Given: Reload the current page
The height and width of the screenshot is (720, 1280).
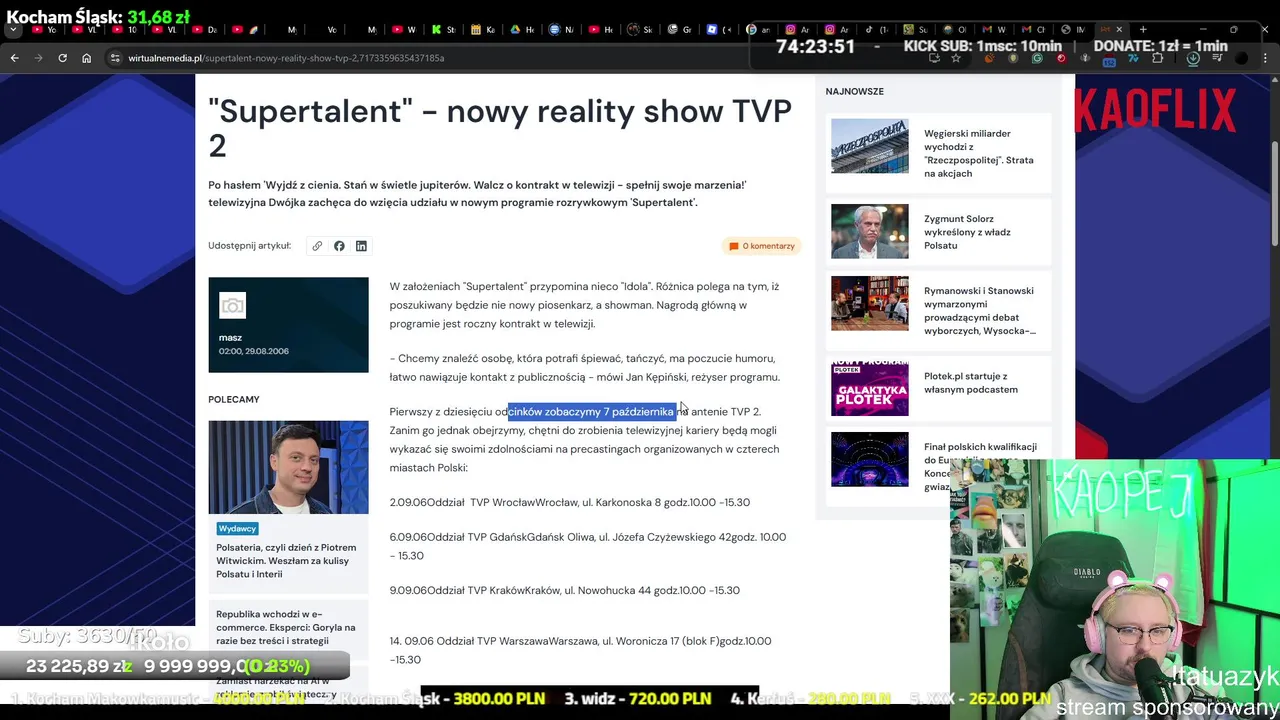Looking at the screenshot, I should pyautogui.click(x=62, y=58).
